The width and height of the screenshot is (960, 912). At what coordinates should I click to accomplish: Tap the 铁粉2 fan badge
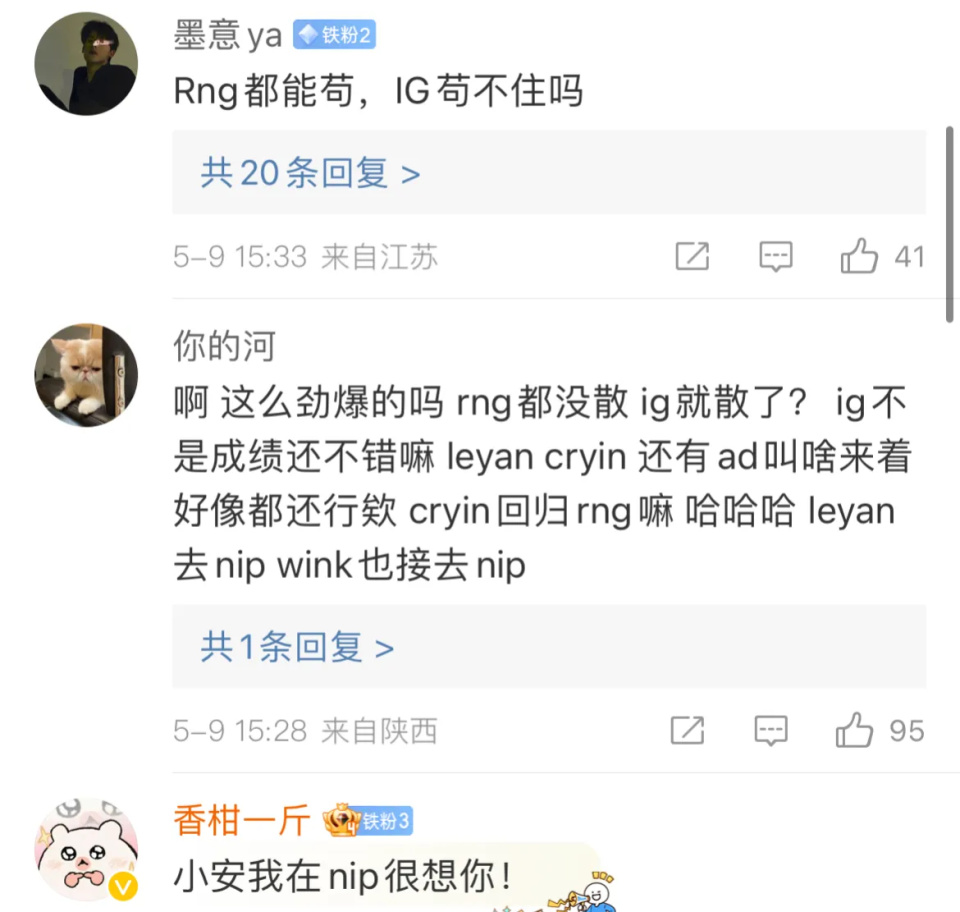[334, 34]
